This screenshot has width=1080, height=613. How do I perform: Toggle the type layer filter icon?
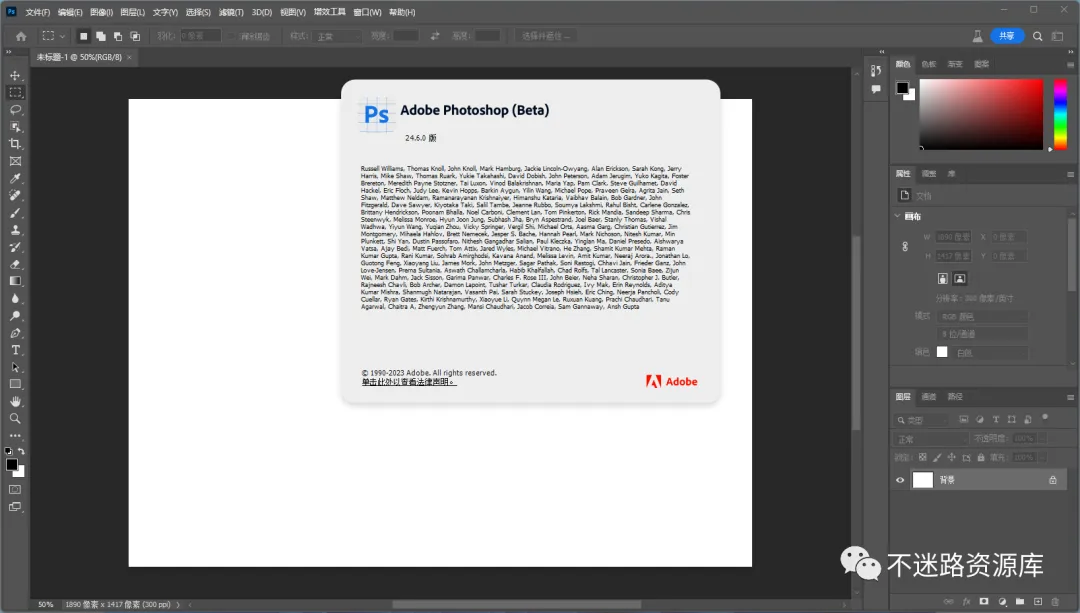995,419
